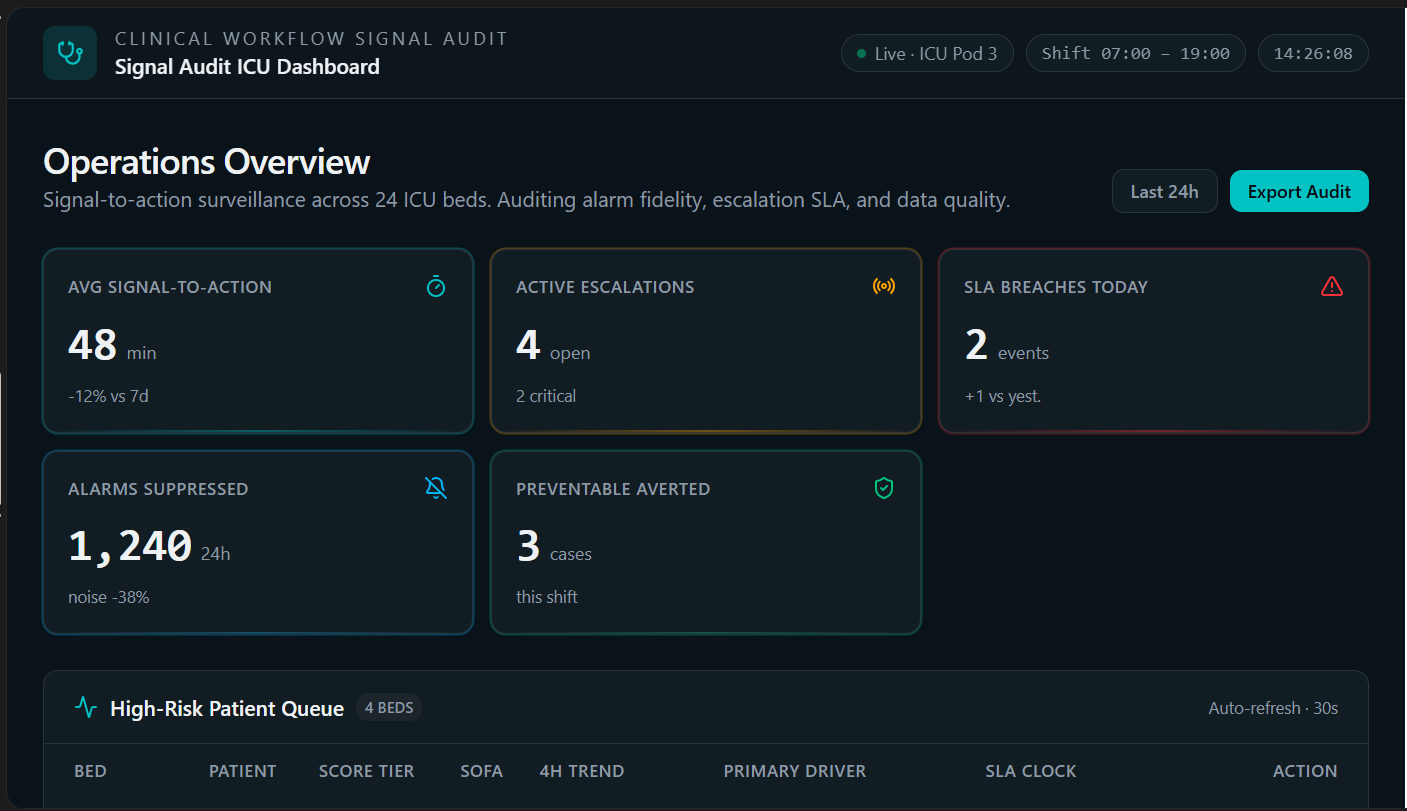Image resolution: width=1407 pixels, height=811 pixels.
Task: Click the 4 BEDS badge
Action: 389,708
